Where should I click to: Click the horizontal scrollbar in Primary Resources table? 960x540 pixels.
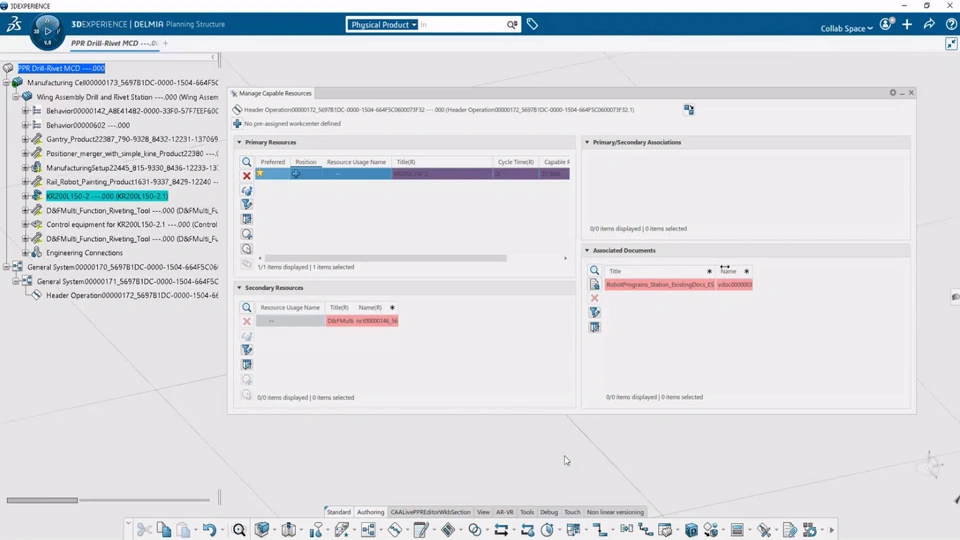pos(386,258)
